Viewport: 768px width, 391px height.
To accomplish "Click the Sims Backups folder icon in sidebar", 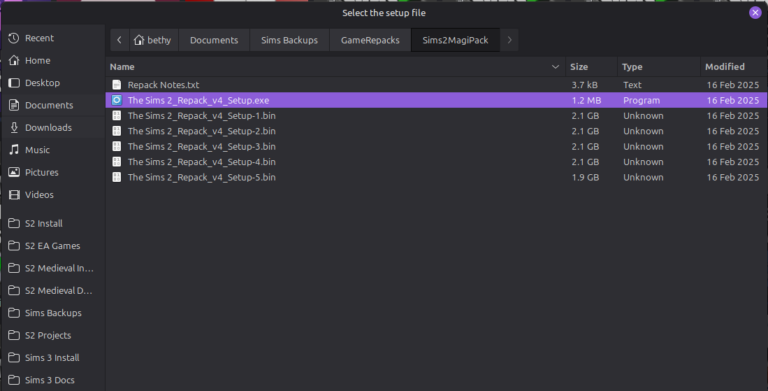I will [14, 313].
